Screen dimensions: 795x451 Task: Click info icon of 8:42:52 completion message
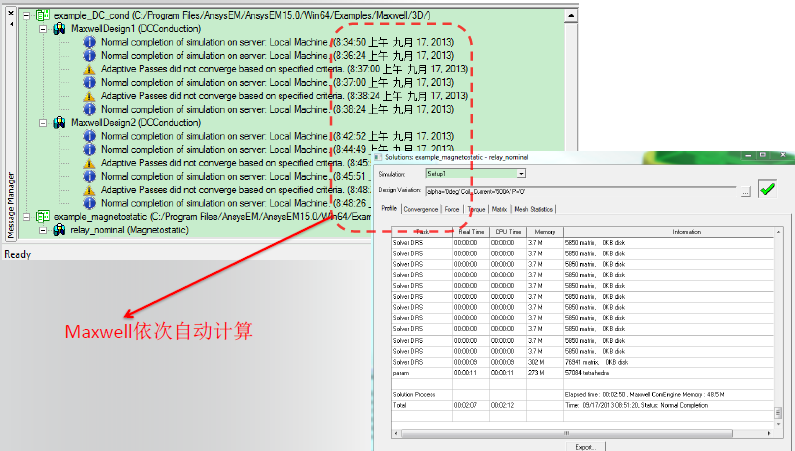[x=89, y=136]
